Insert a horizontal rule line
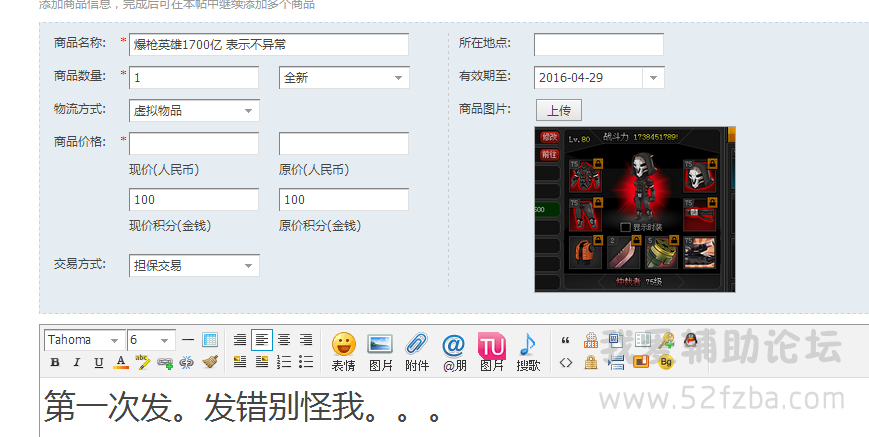This screenshot has height=437, width=869. coord(188,340)
